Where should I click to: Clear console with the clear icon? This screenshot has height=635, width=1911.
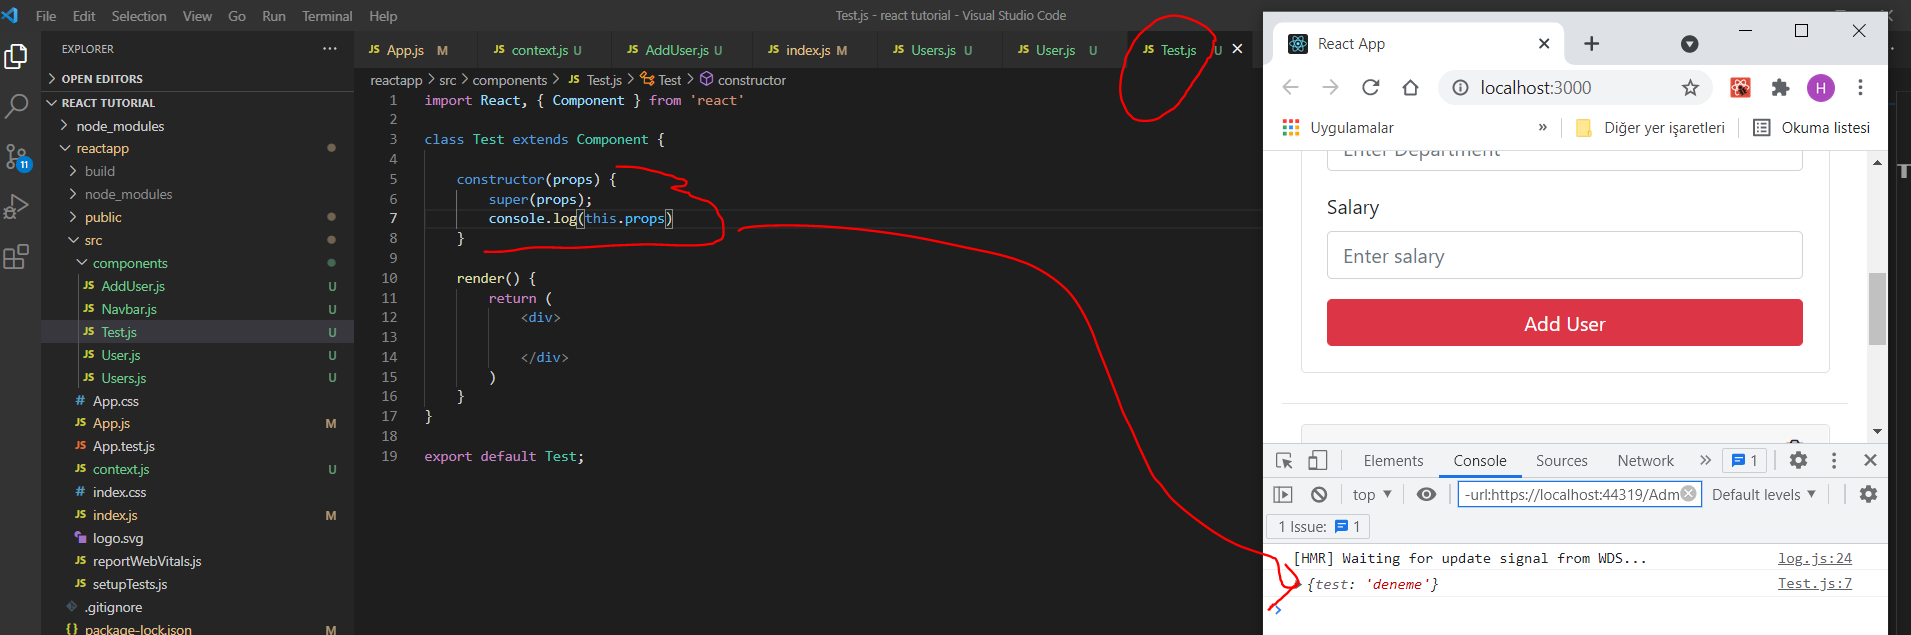coord(1319,495)
